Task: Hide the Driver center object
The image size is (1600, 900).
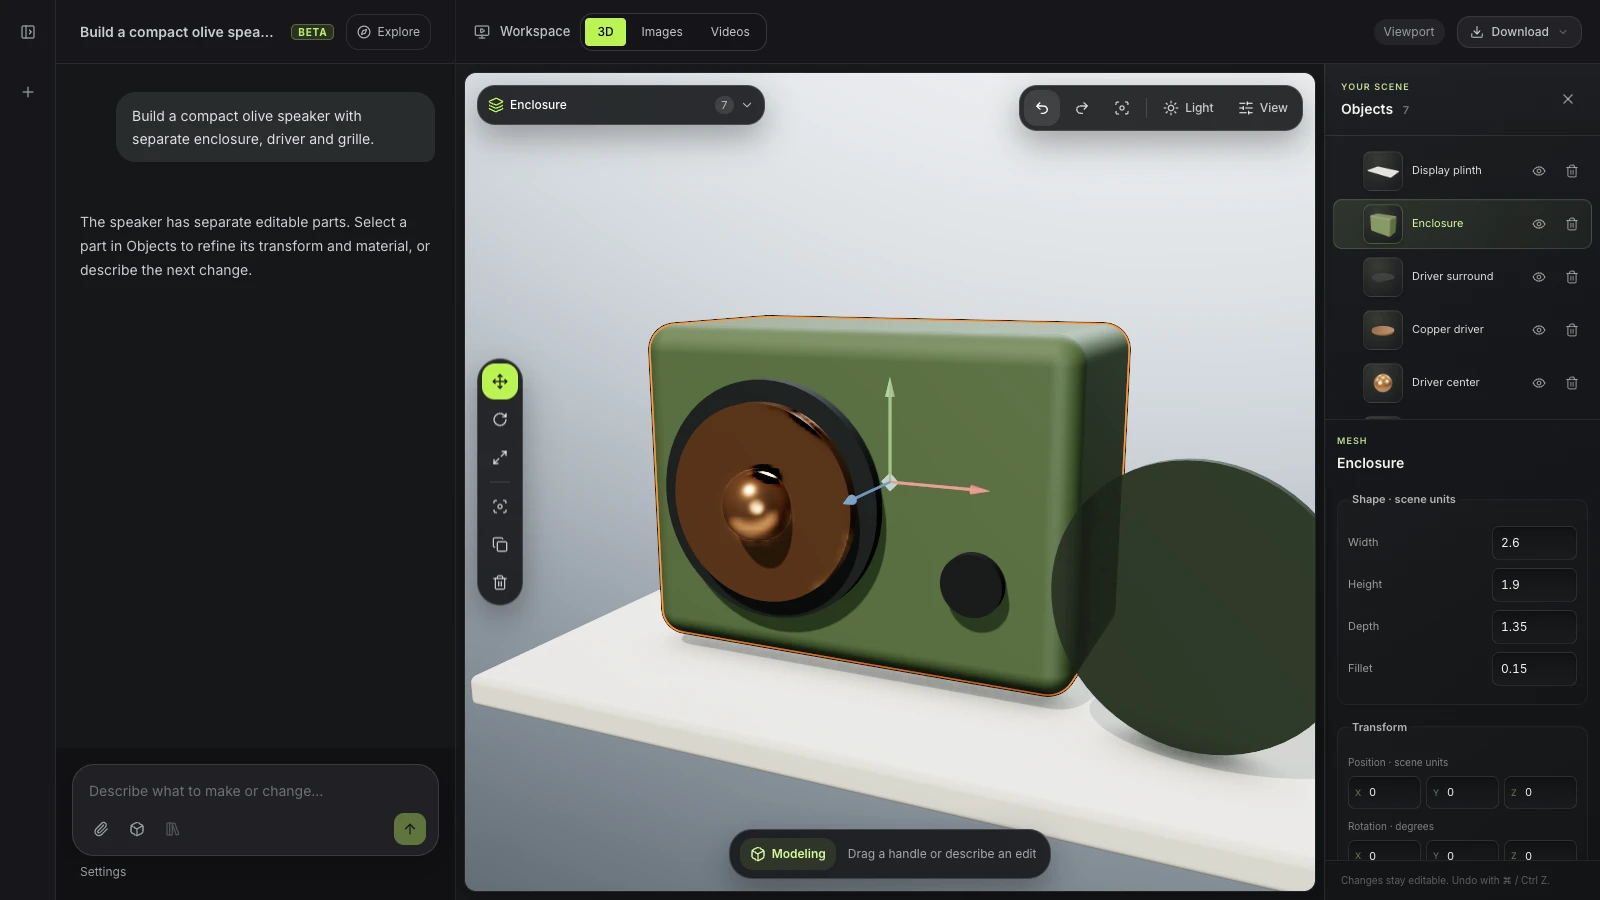Action: (x=1539, y=383)
